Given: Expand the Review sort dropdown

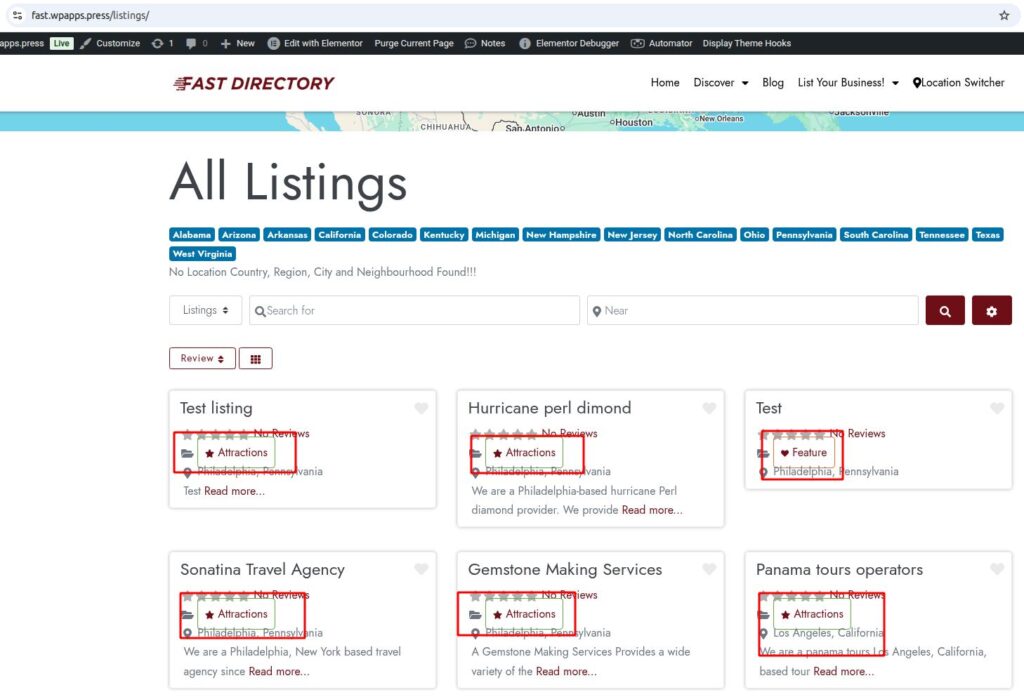Looking at the screenshot, I should tap(202, 359).
